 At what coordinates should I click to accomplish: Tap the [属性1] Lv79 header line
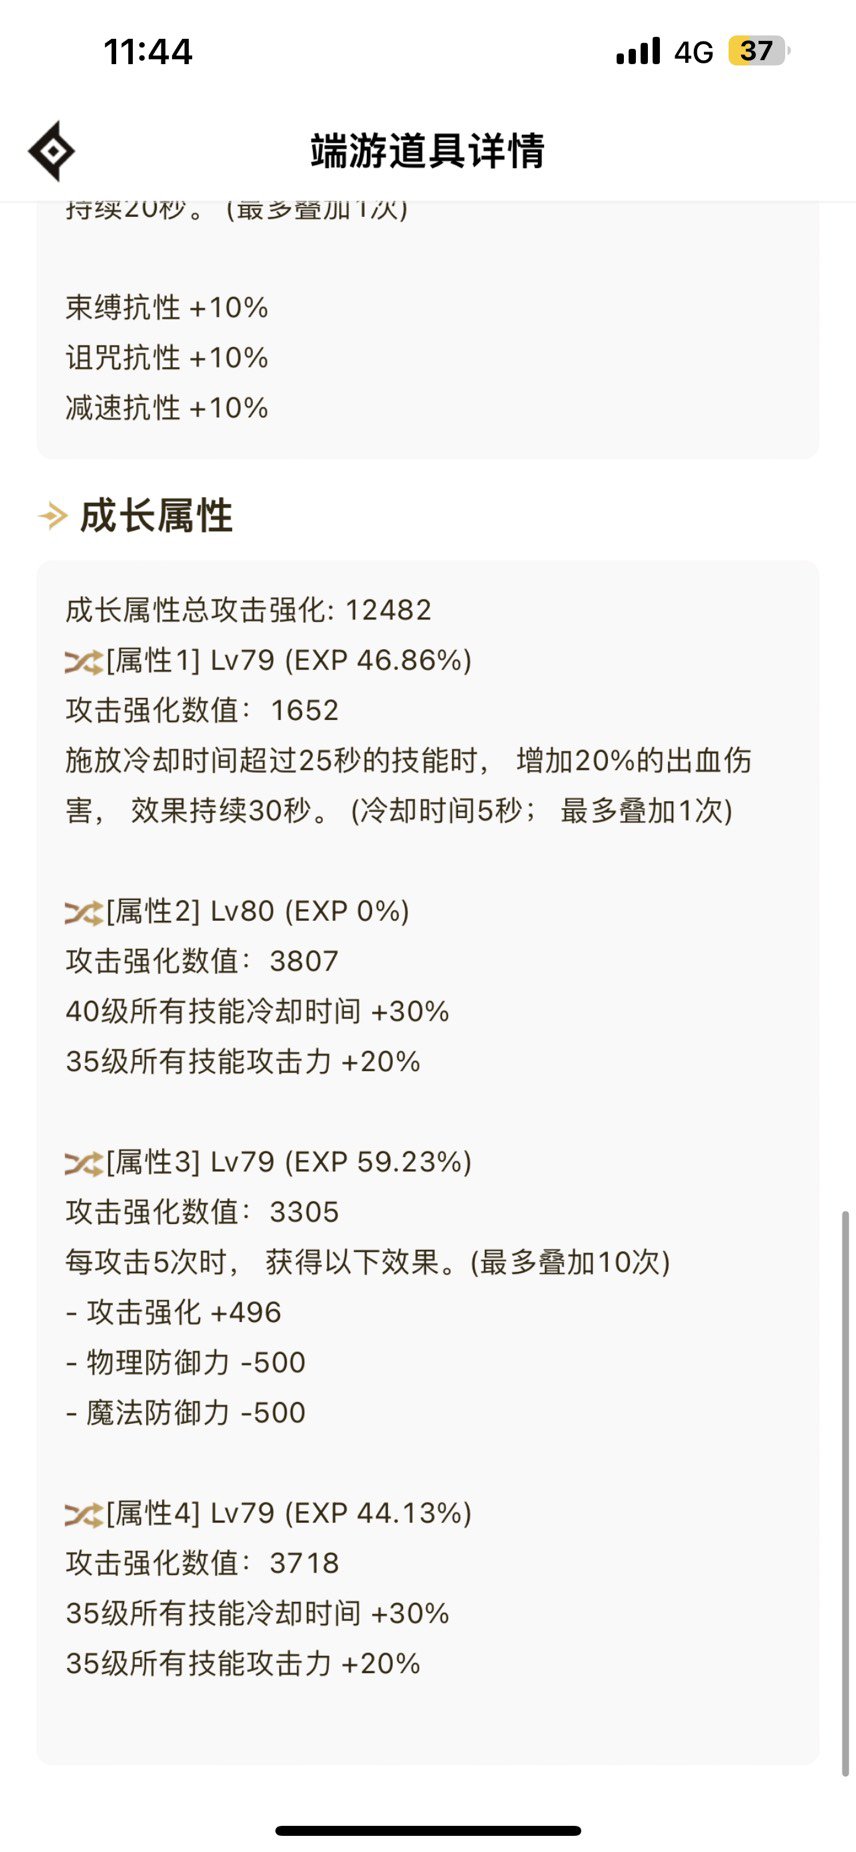[288, 660]
